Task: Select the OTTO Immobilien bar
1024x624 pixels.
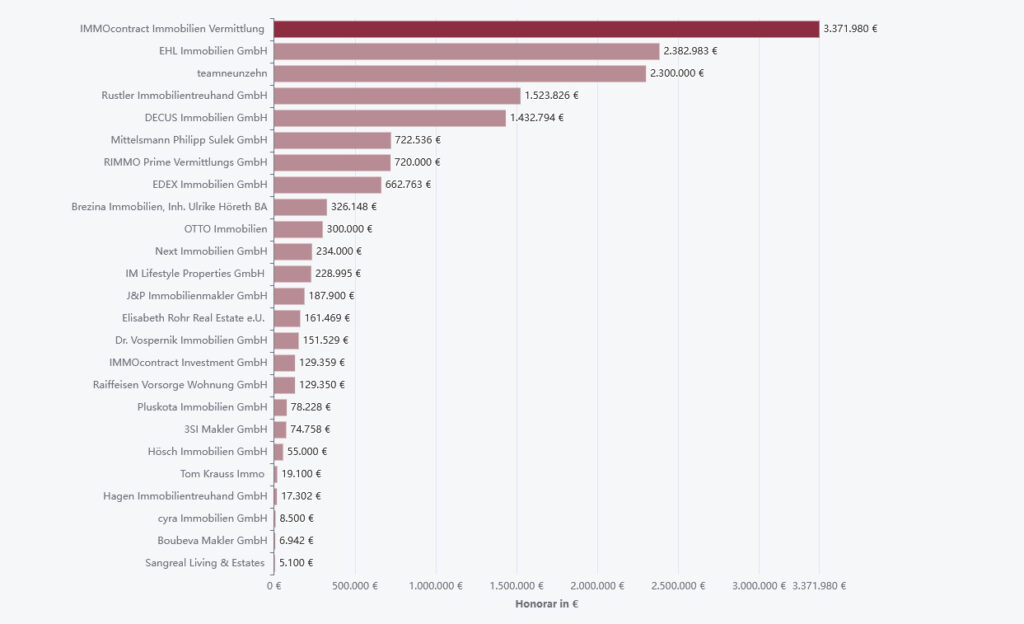Action: click(298, 229)
